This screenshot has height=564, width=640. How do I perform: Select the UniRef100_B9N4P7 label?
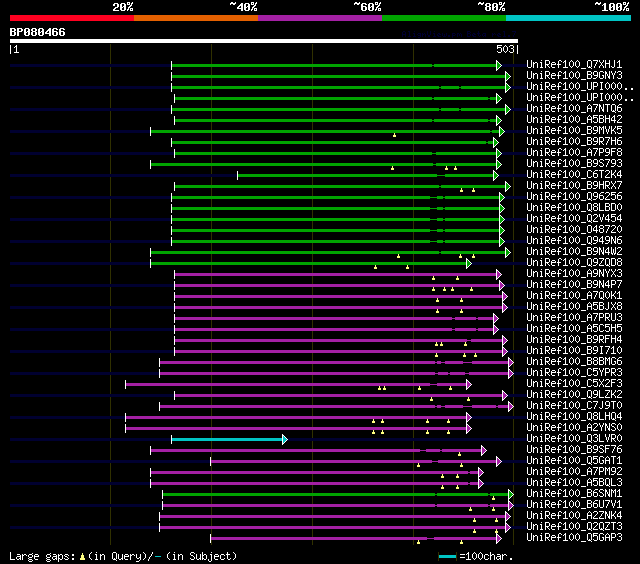[574, 285]
